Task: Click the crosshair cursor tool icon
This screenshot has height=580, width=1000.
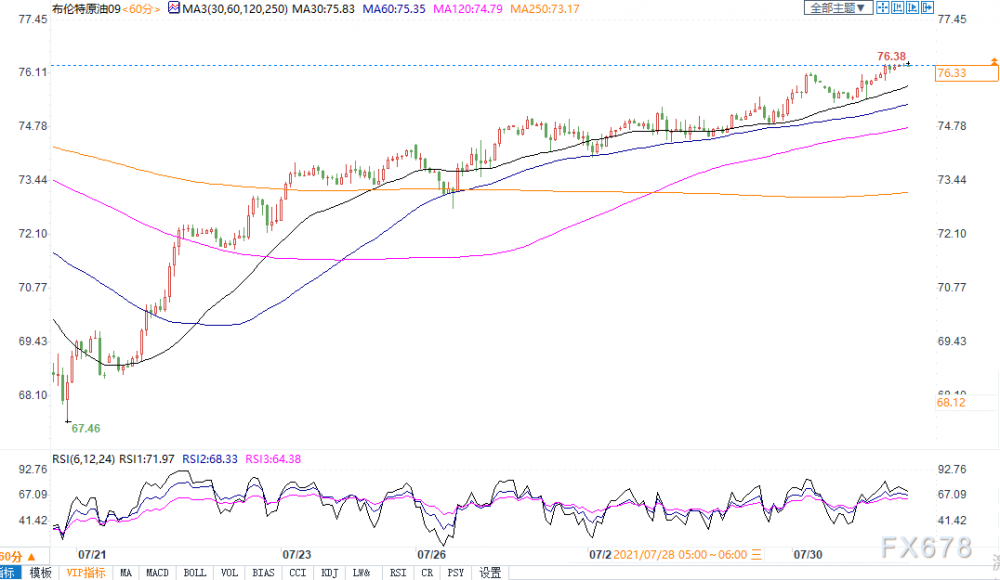Action: click(883, 8)
